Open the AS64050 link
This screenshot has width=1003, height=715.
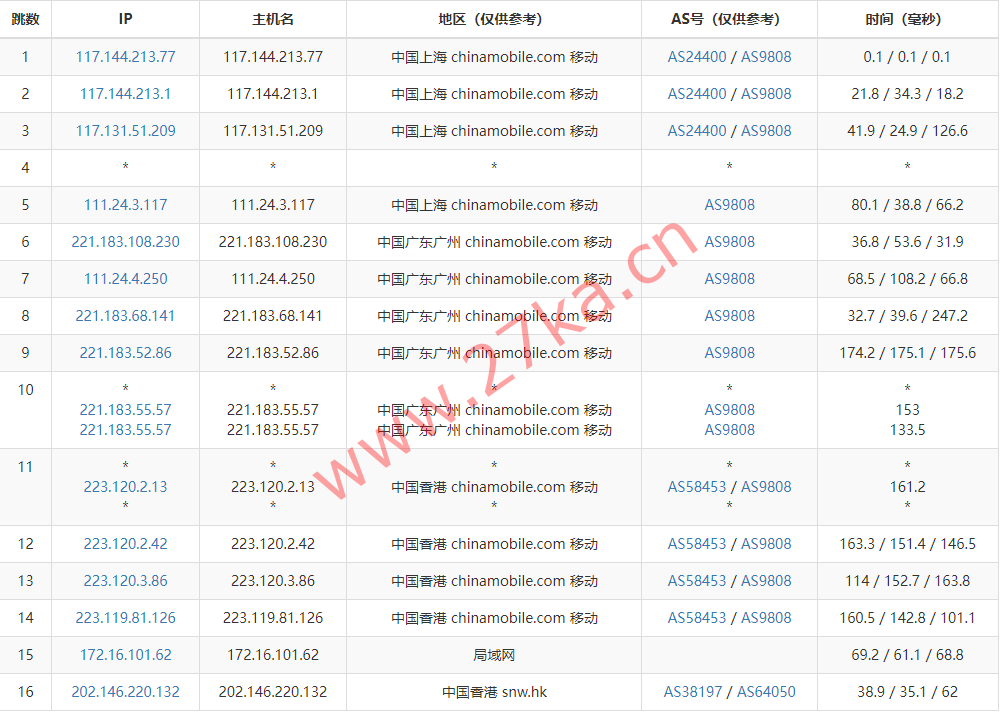[766, 692]
